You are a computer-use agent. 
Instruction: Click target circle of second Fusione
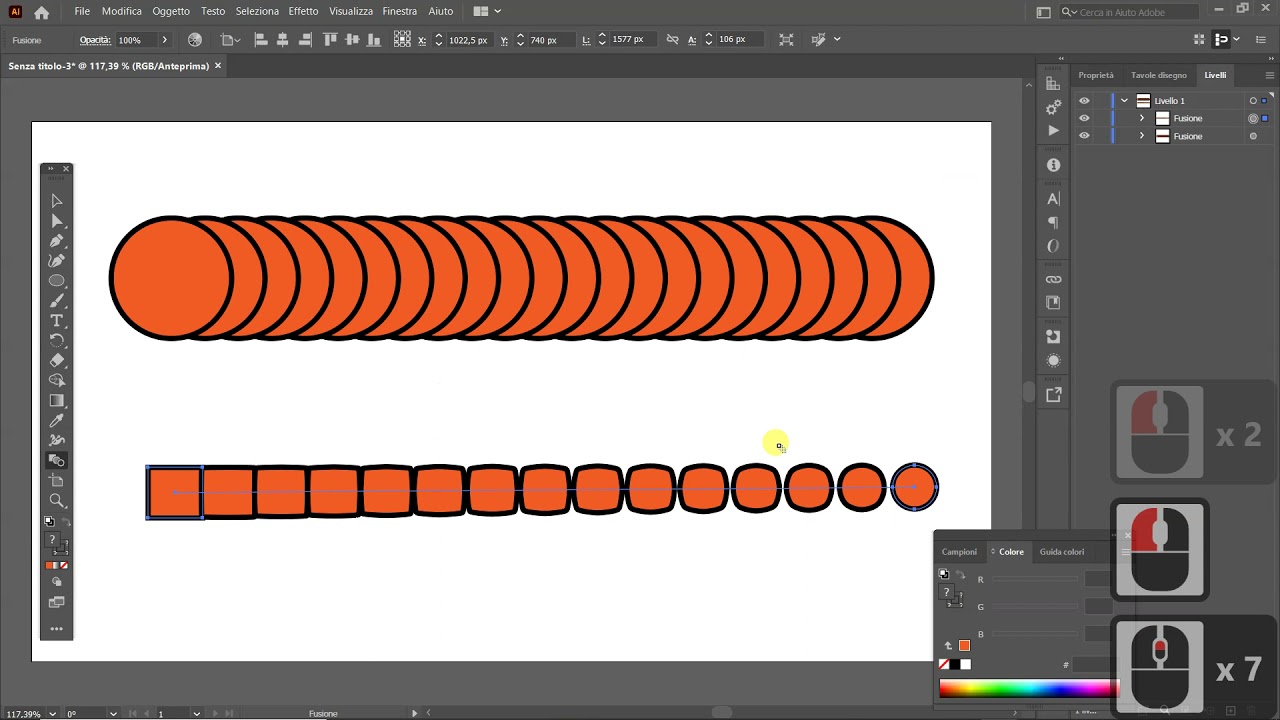pos(1253,136)
